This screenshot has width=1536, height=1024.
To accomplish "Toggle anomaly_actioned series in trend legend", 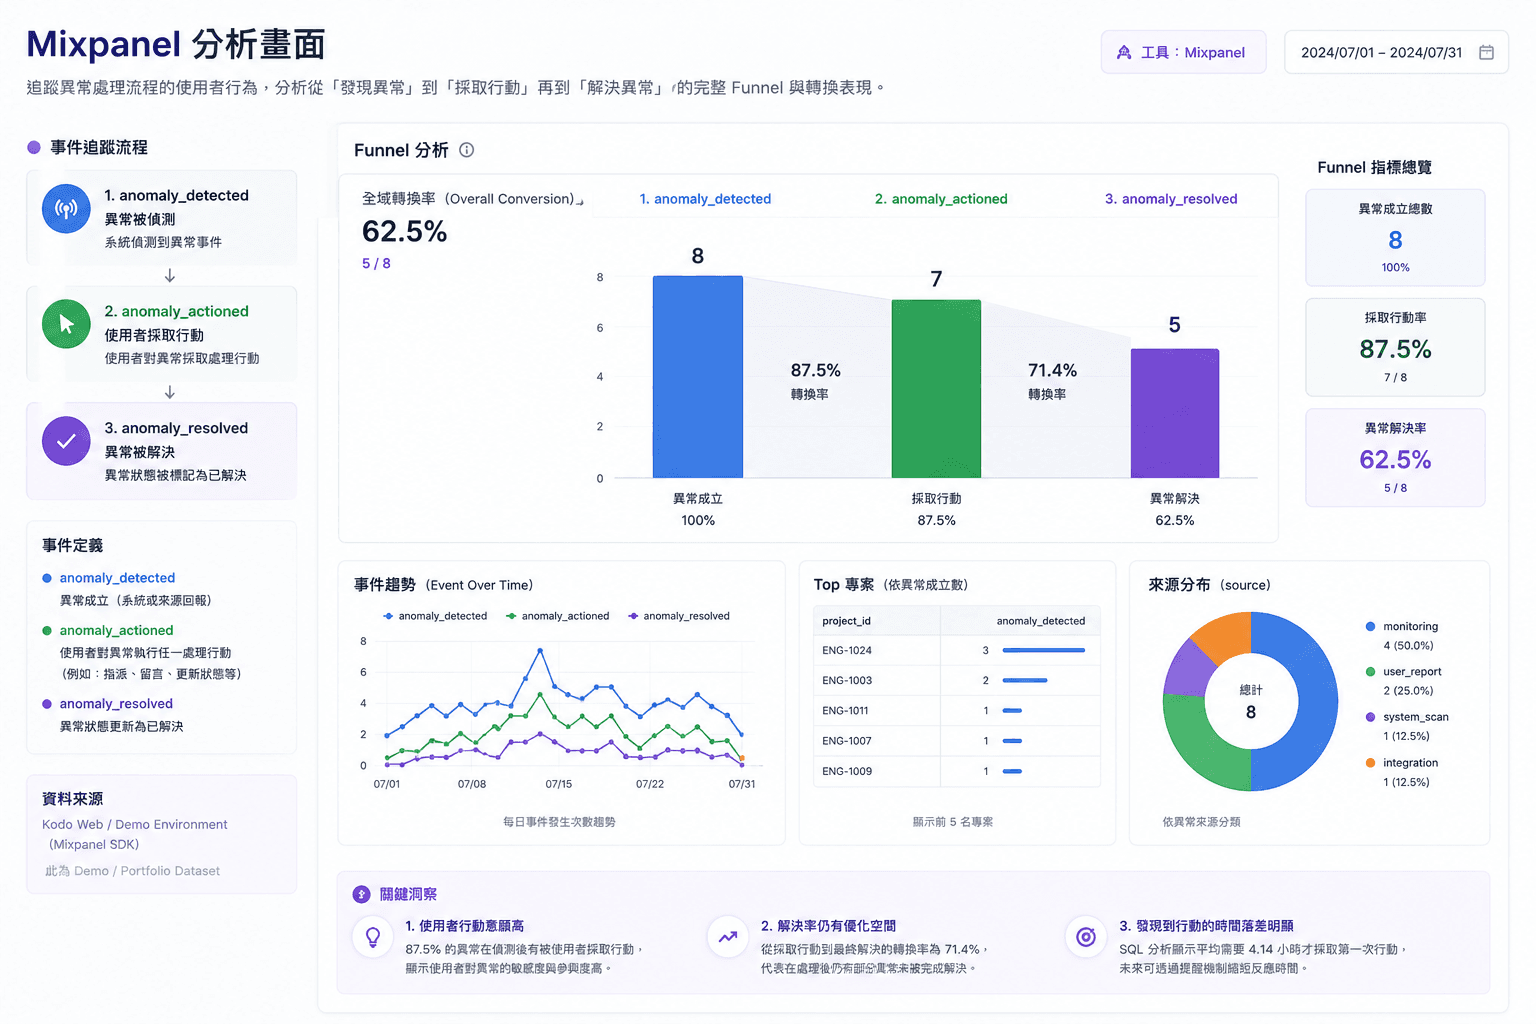I will [557, 616].
